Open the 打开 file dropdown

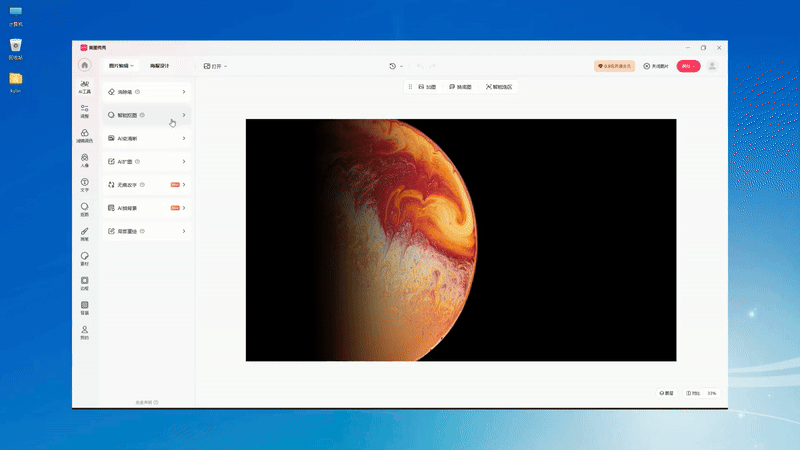point(216,66)
